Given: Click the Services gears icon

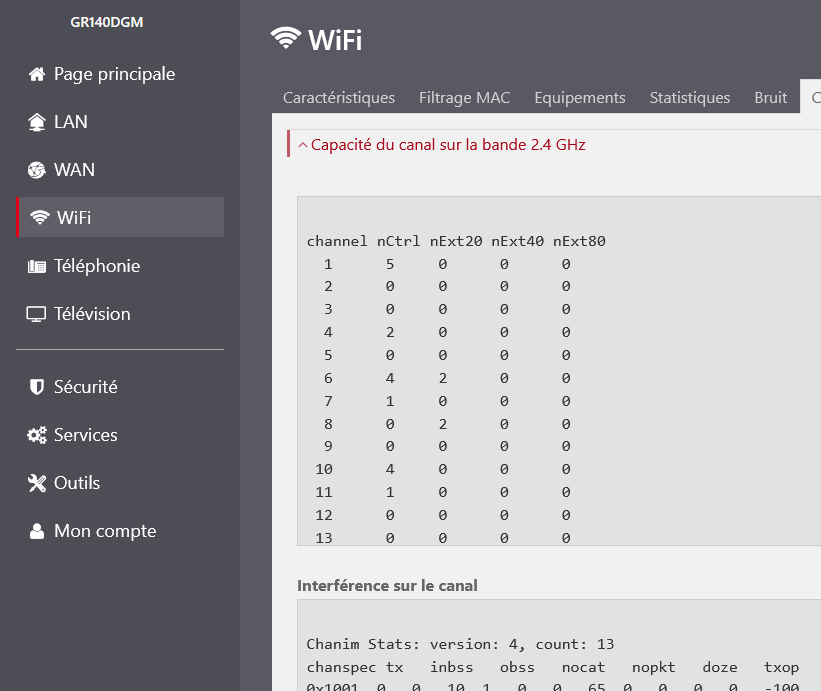Looking at the screenshot, I should 37,435.
